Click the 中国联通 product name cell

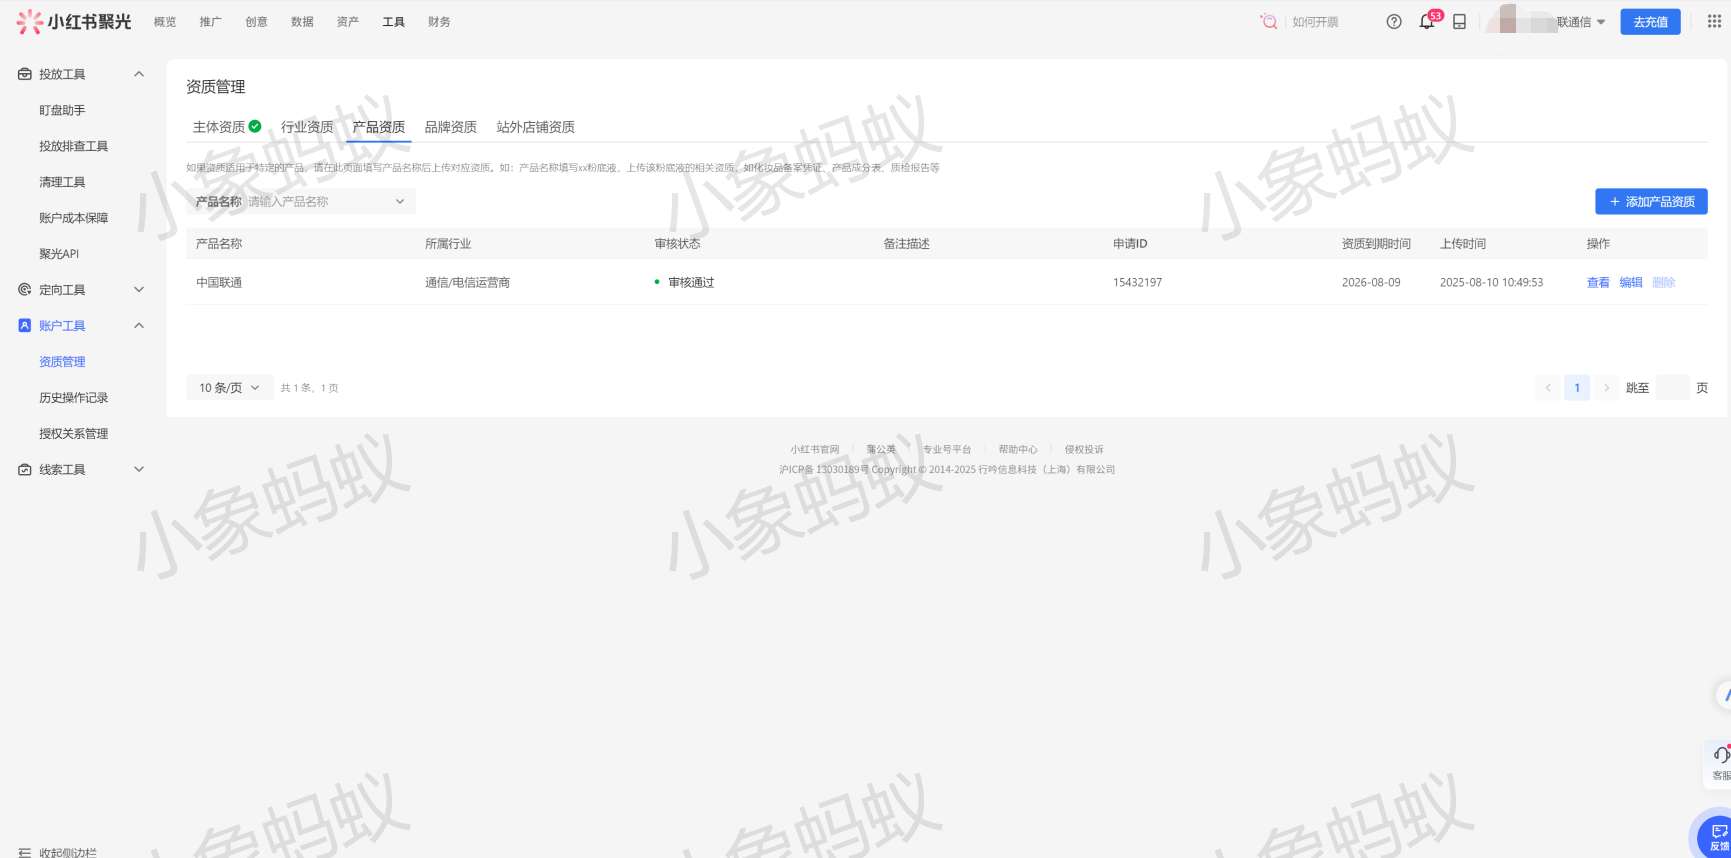click(219, 283)
